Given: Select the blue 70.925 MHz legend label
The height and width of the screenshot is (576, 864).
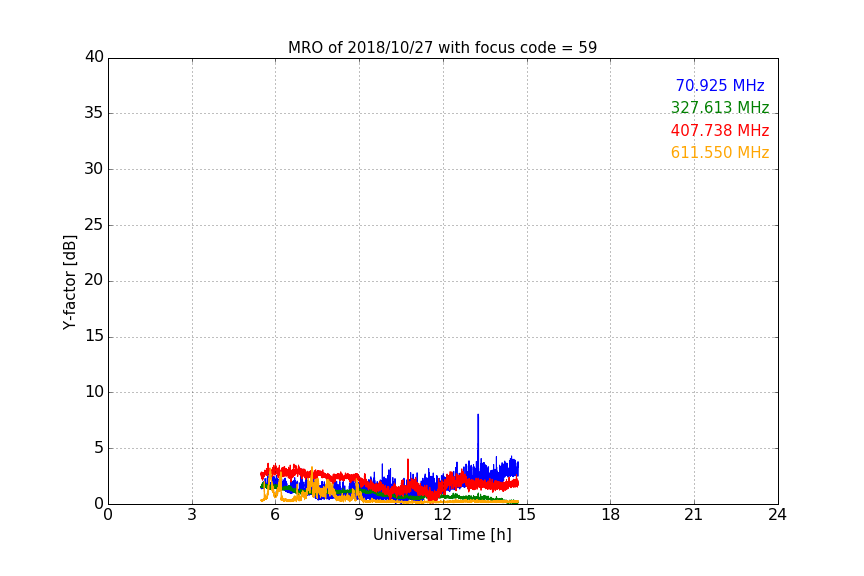Looking at the screenshot, I should point(720,85).
